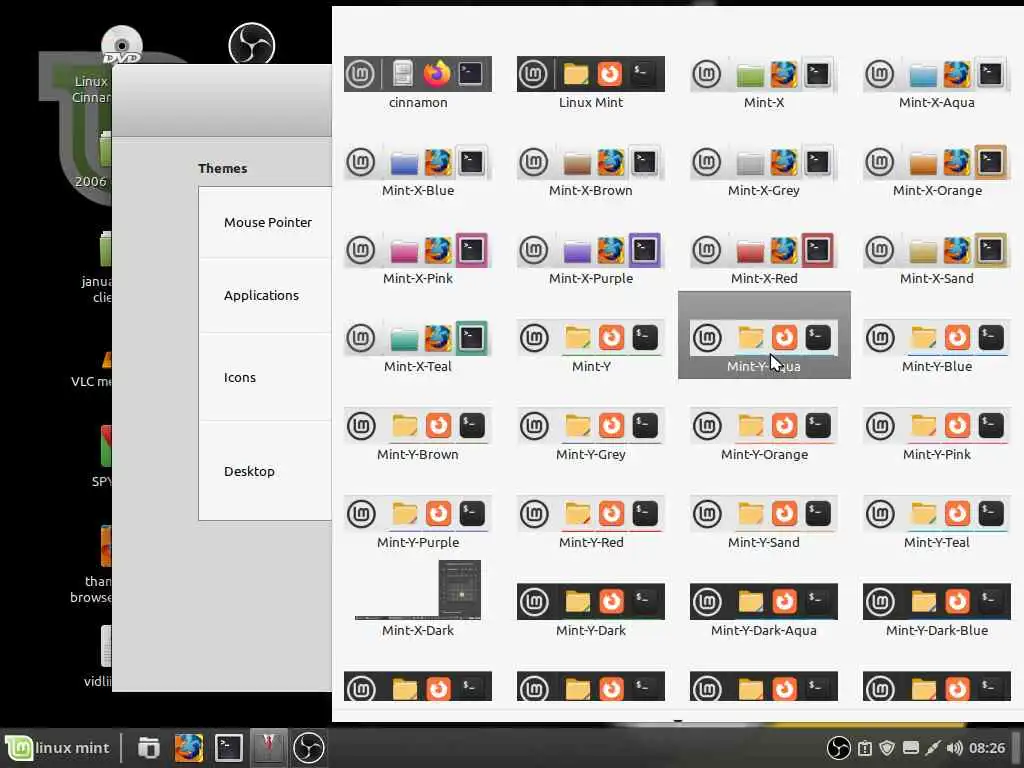The height and width of the screenshot is (768, 1024).
Task: Switch to the Themes window taskbar entry
Action: click(268, 748)
